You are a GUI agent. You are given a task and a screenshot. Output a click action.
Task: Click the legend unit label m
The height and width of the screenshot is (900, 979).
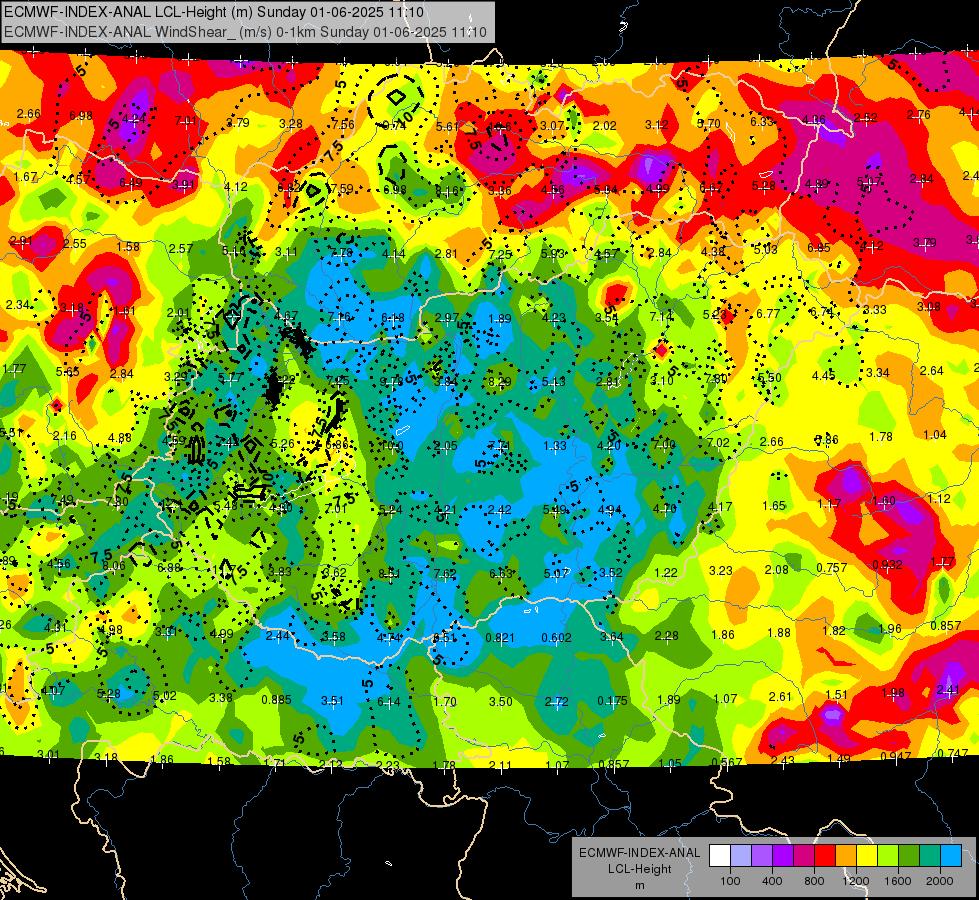coord(639,885)
